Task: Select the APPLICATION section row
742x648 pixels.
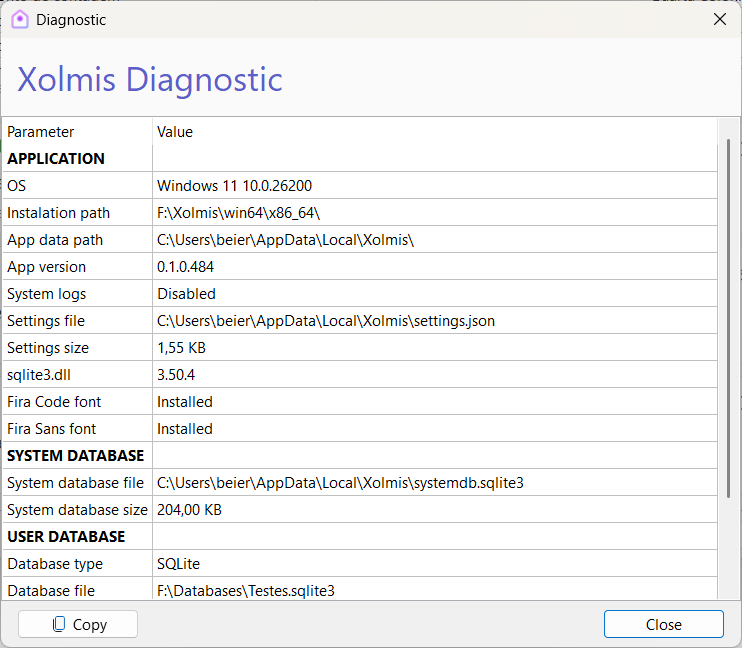Action: pos(360,159)
